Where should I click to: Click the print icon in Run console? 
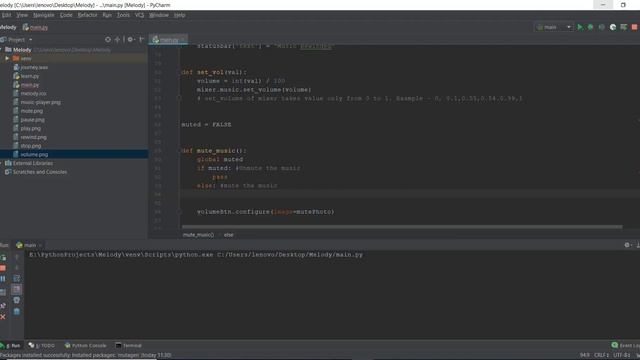(x=16, y=300)
